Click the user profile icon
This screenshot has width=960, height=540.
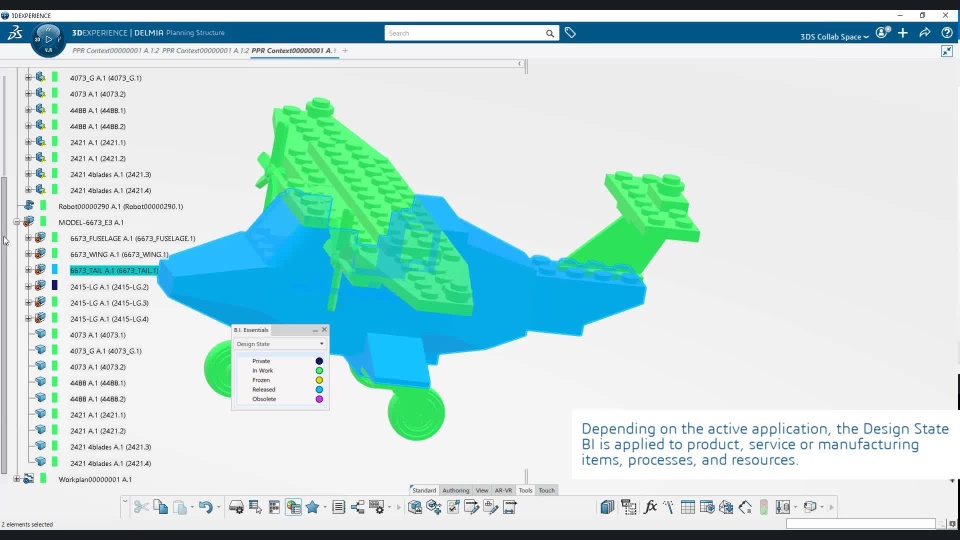click(x=882, y=33)
